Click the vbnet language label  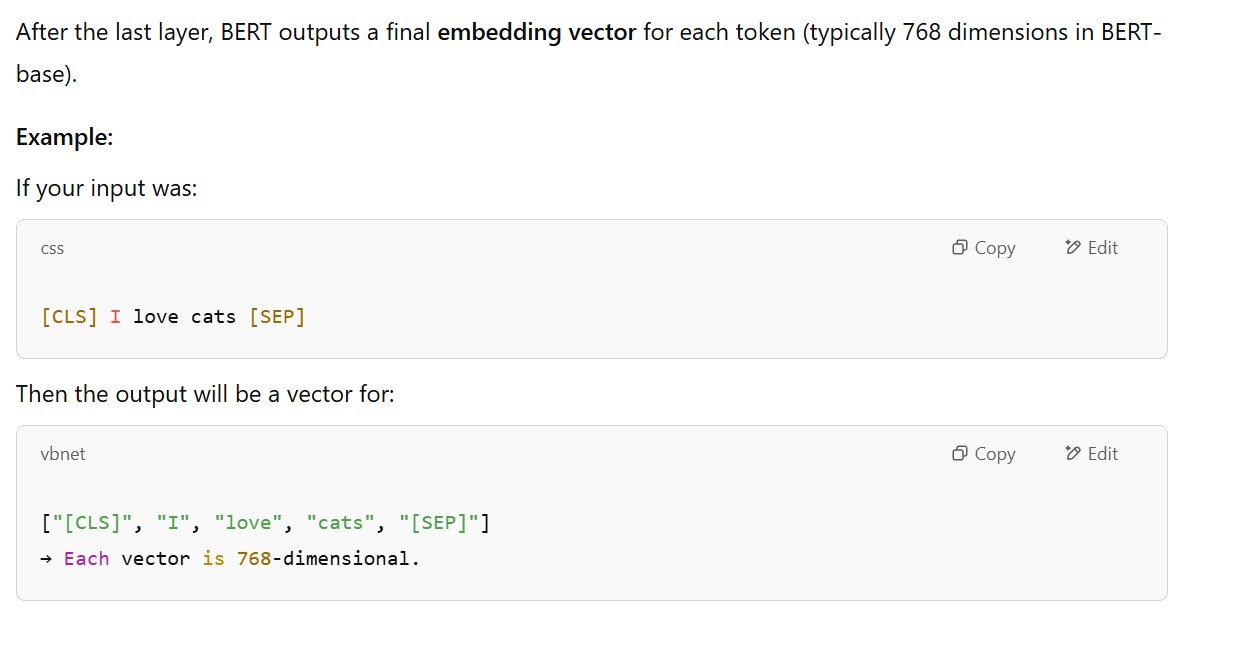click(x=63, y=454)
